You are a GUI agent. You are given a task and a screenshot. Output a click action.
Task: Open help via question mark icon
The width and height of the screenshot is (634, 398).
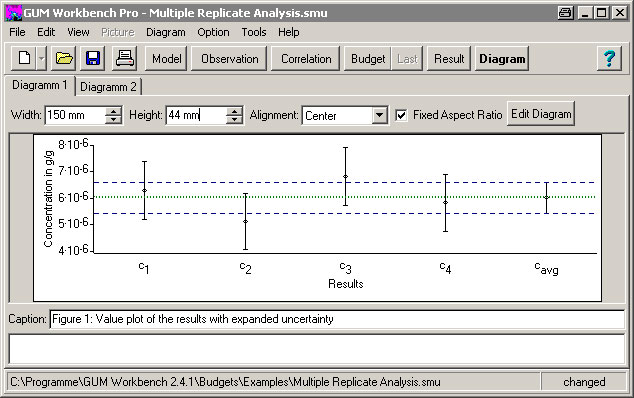(x=609, y=59)
